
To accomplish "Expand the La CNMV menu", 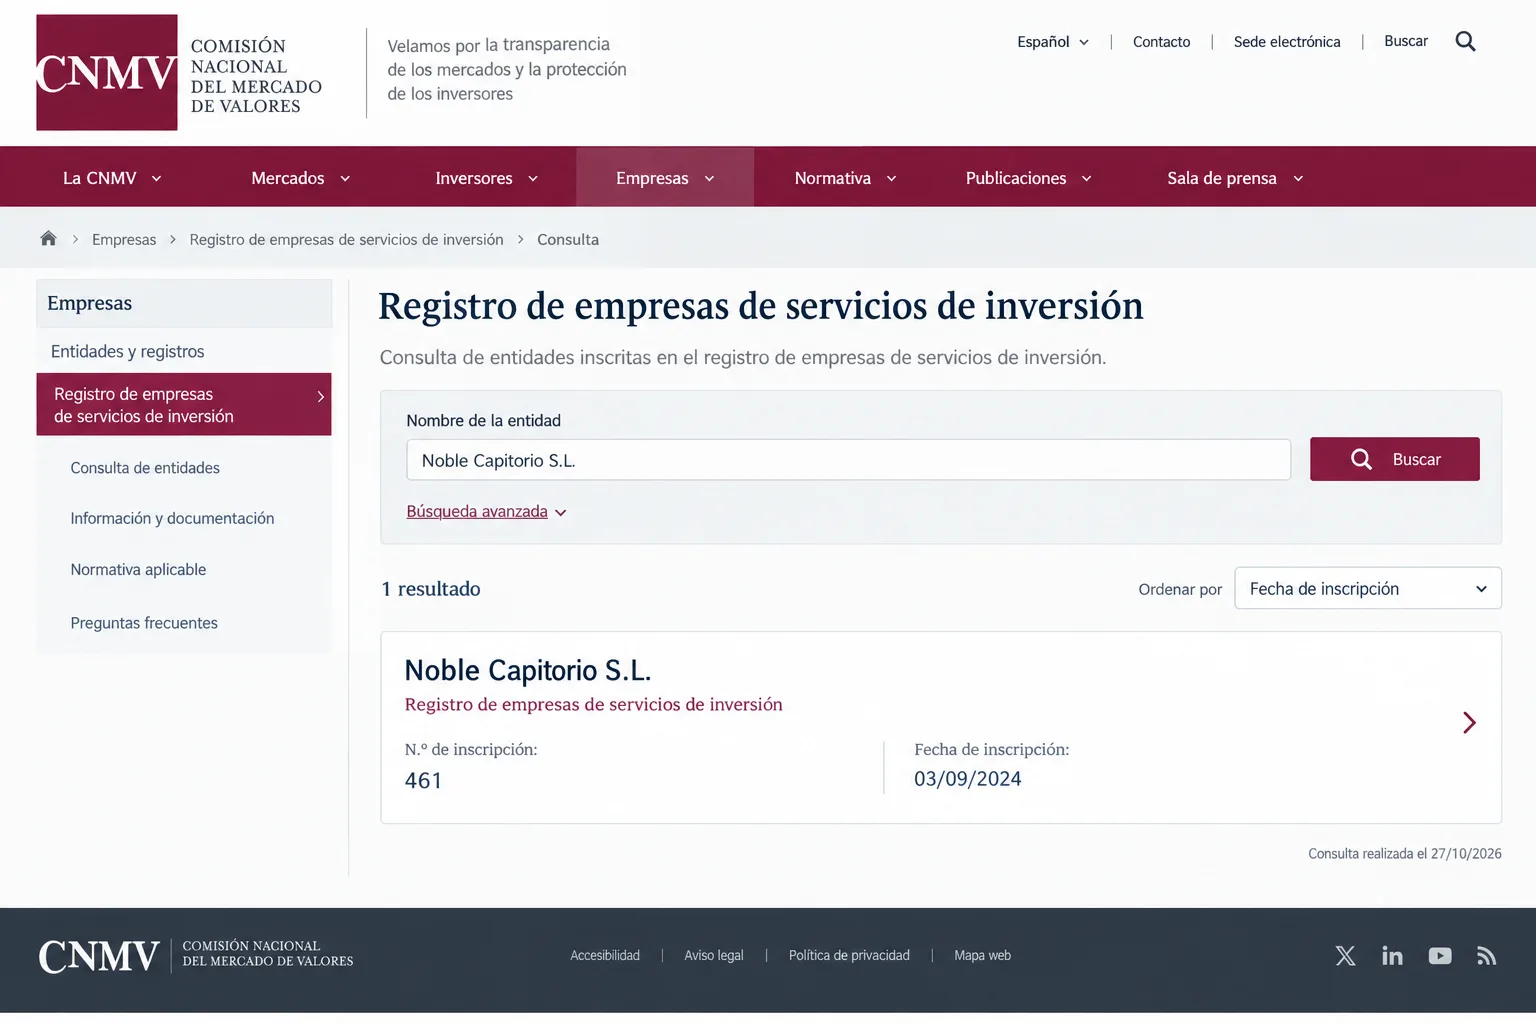I will (112, 178).
